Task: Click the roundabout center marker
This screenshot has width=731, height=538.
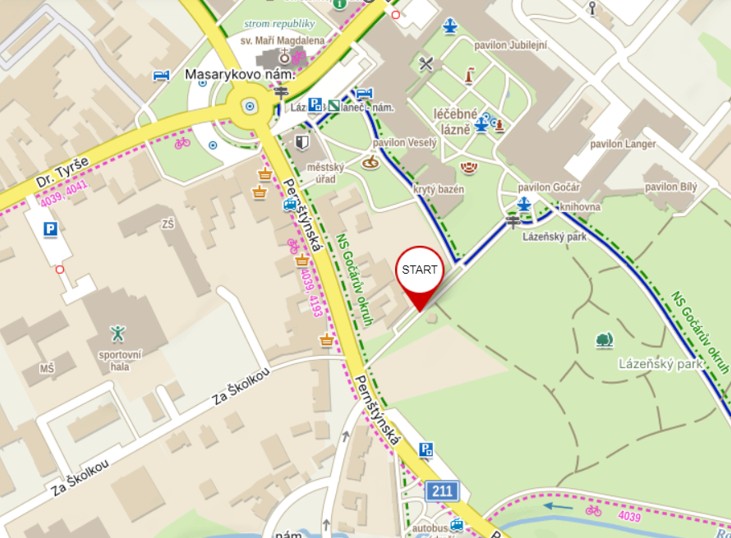Action: coord(250,106)
